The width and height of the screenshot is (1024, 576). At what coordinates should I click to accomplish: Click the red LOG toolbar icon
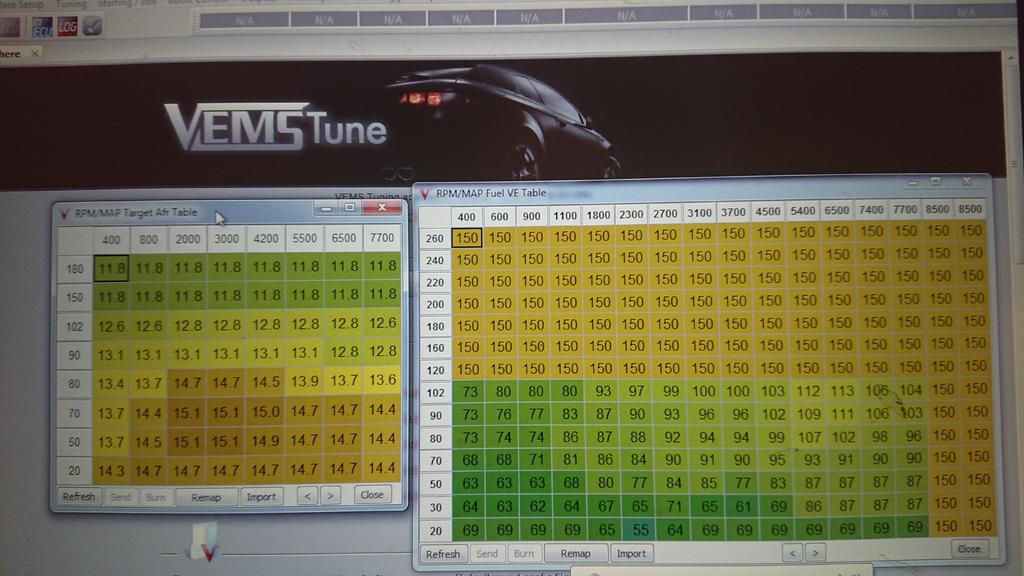coord(67,26)
